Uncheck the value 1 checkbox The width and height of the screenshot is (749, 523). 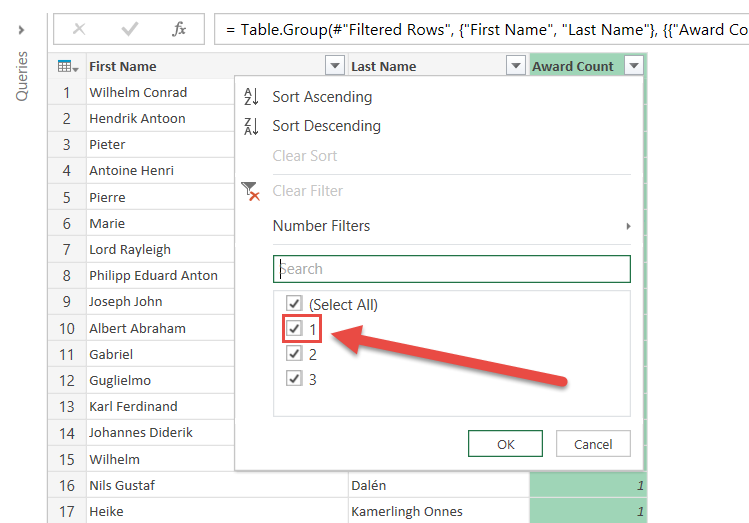pyautogui.click(x=294, y=329)
